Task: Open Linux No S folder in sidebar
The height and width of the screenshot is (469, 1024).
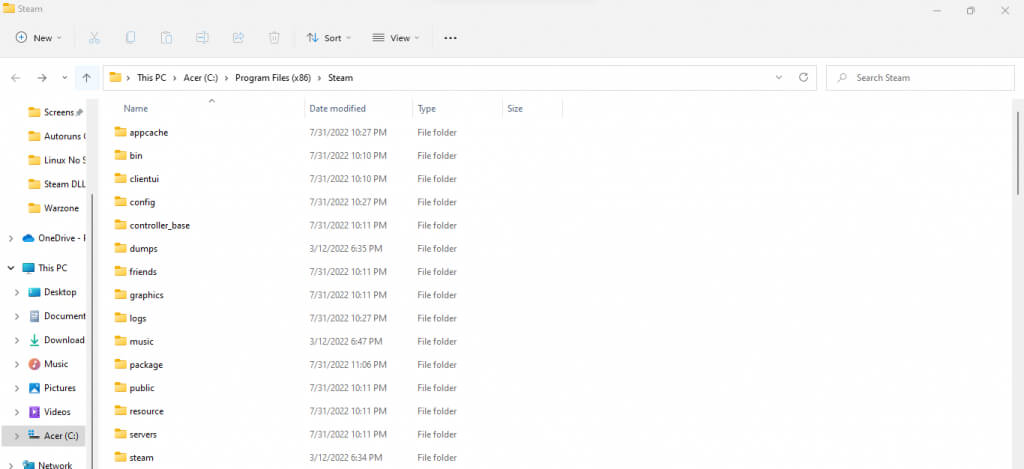Action: coord(57,160)
